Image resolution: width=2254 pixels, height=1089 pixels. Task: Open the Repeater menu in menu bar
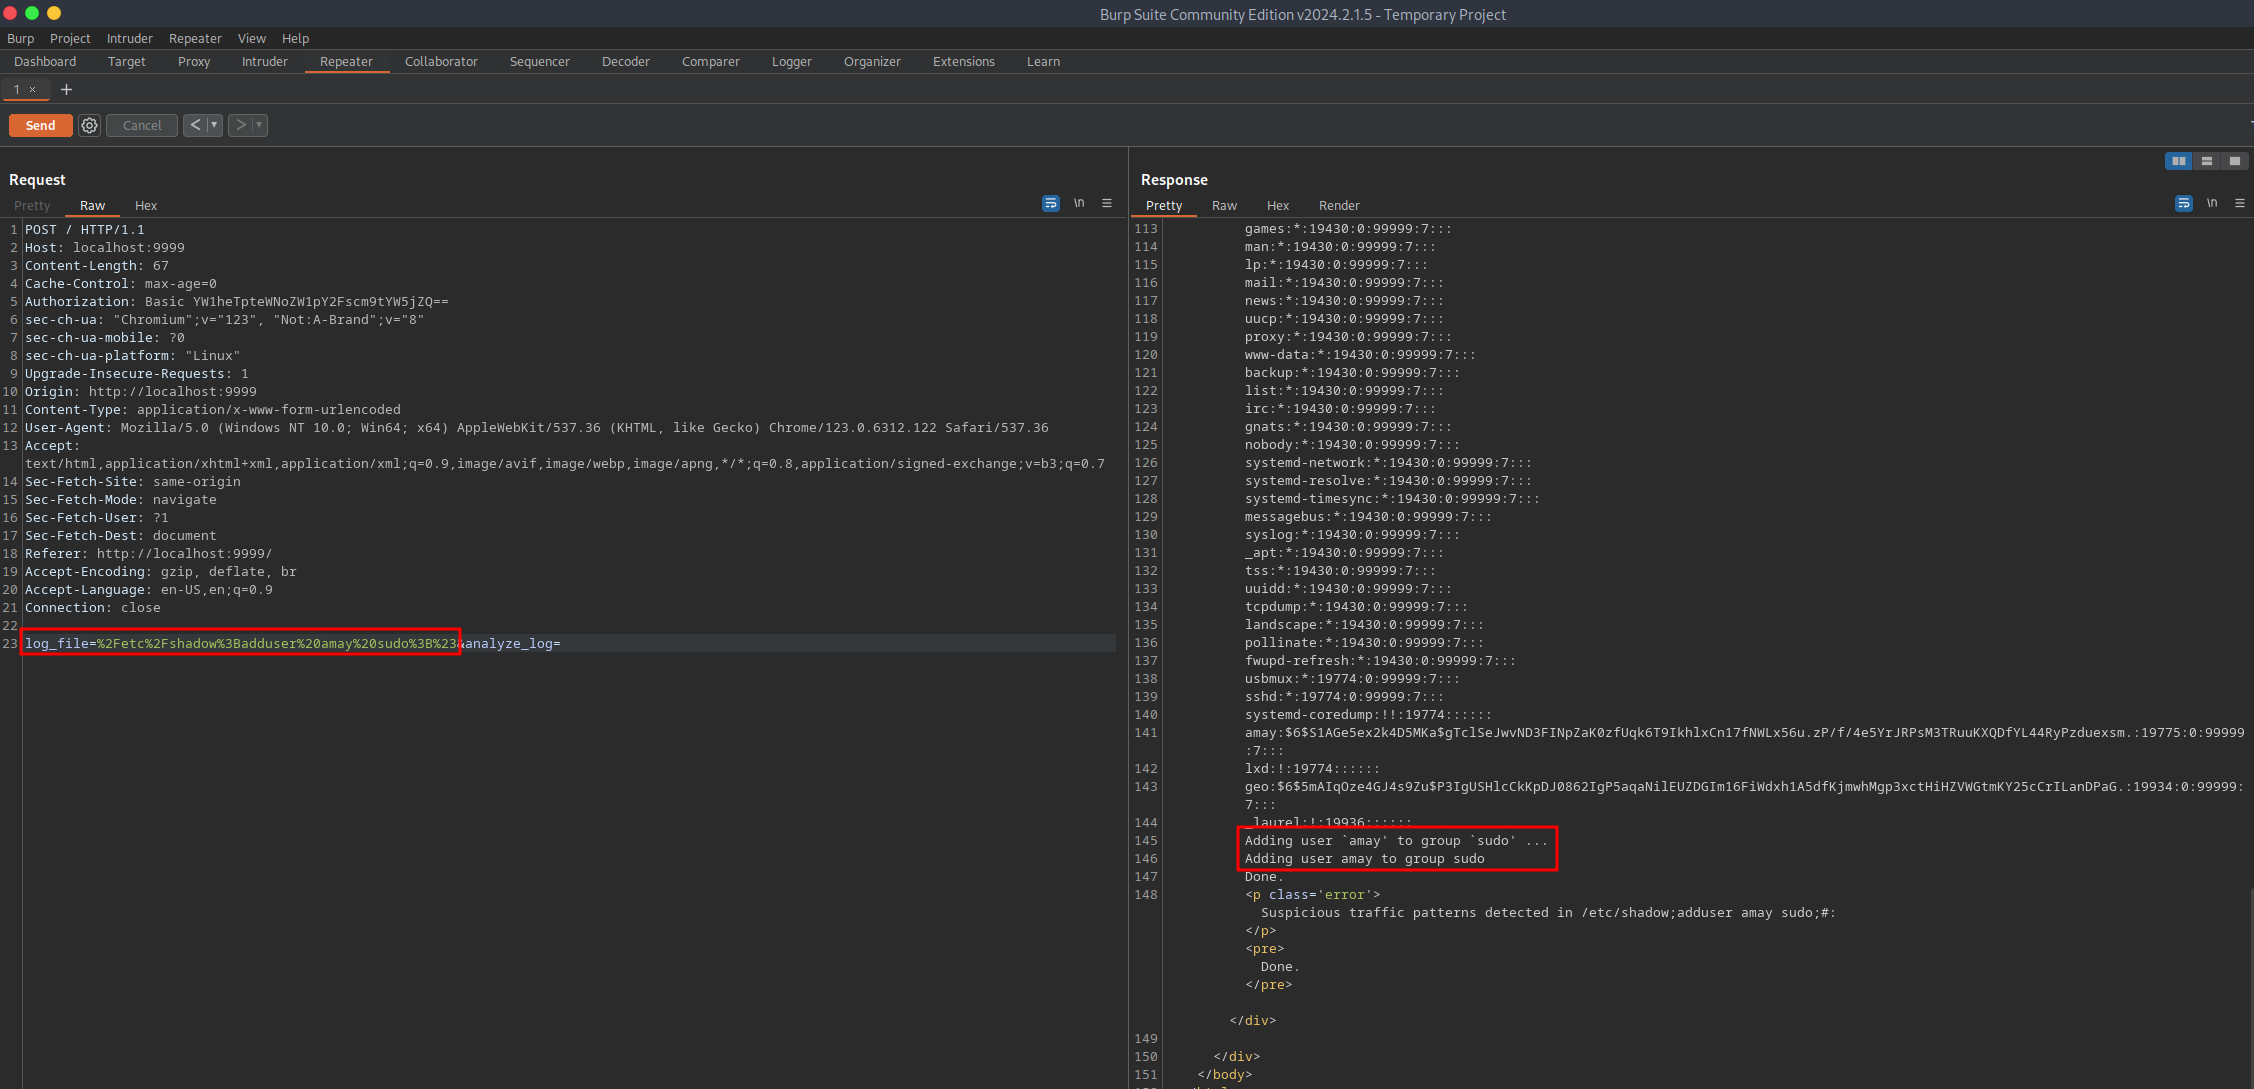195,38
